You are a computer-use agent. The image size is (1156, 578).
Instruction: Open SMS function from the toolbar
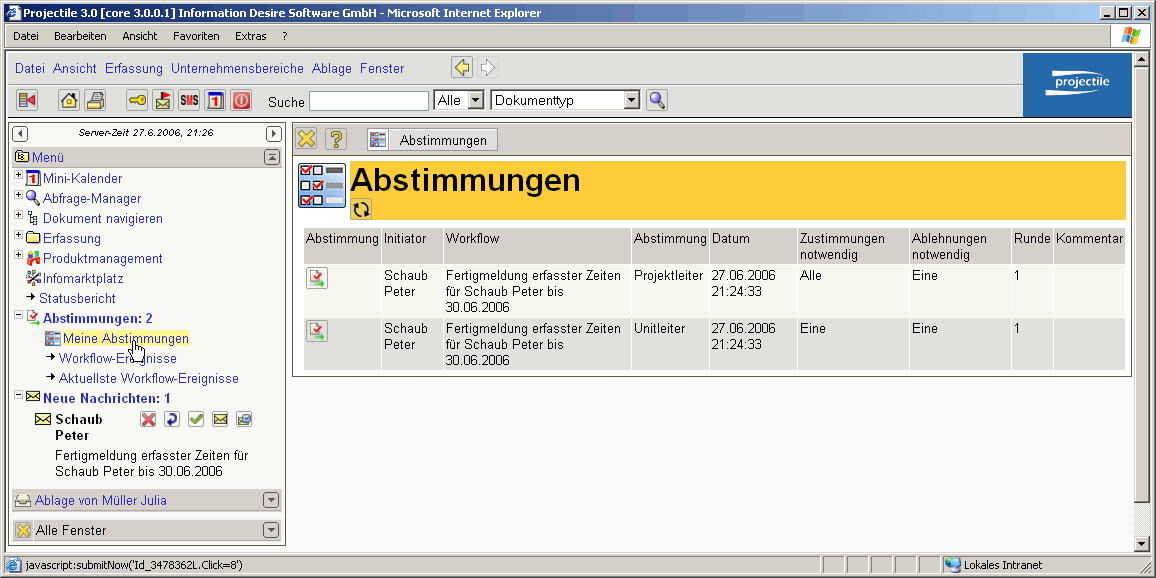tap(188, 100)
